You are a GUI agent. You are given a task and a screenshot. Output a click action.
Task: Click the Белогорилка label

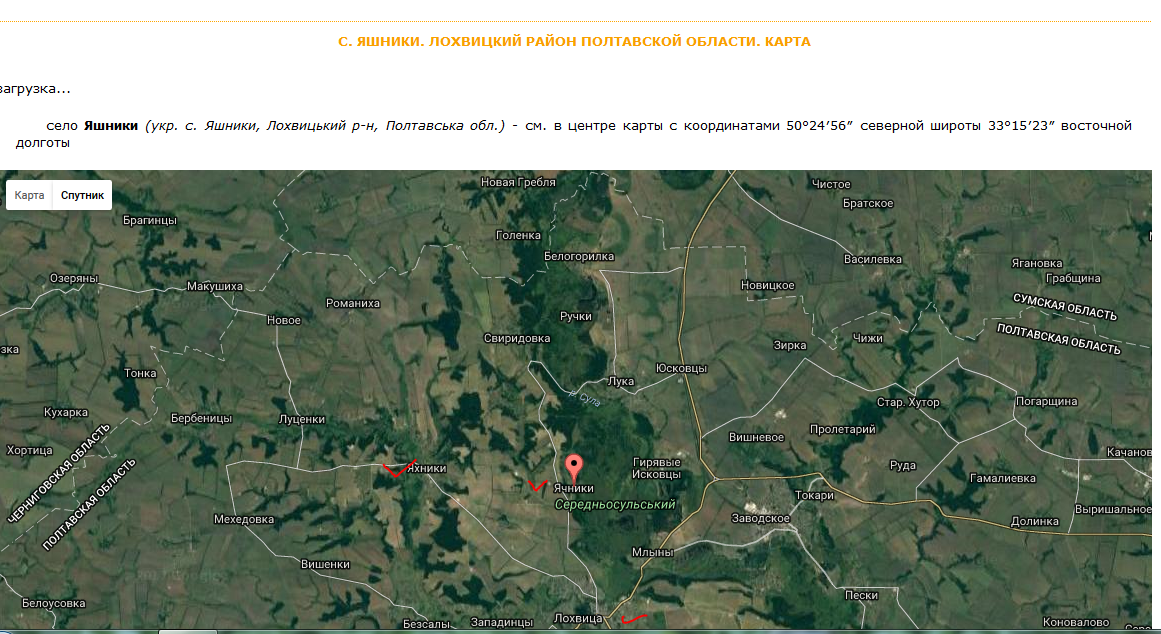(579, 256)
